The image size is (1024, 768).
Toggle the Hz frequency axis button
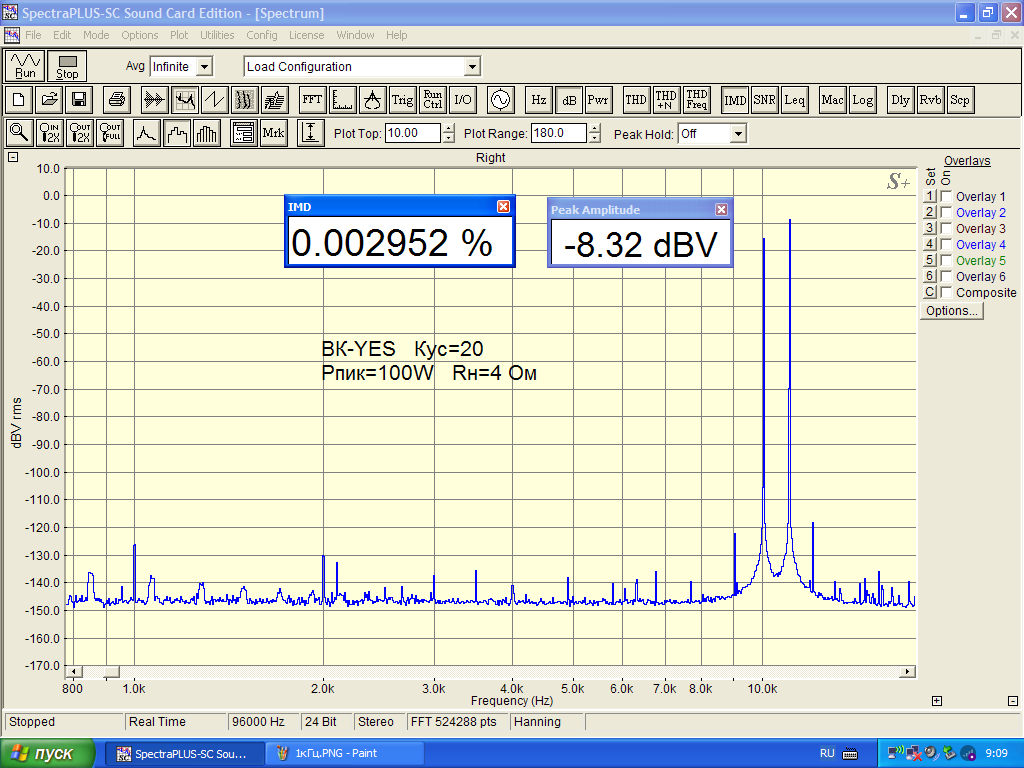(x=539, y=100)
